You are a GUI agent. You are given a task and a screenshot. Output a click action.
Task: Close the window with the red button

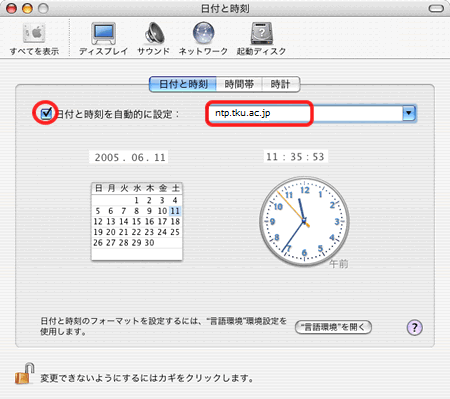pos(12,8)
